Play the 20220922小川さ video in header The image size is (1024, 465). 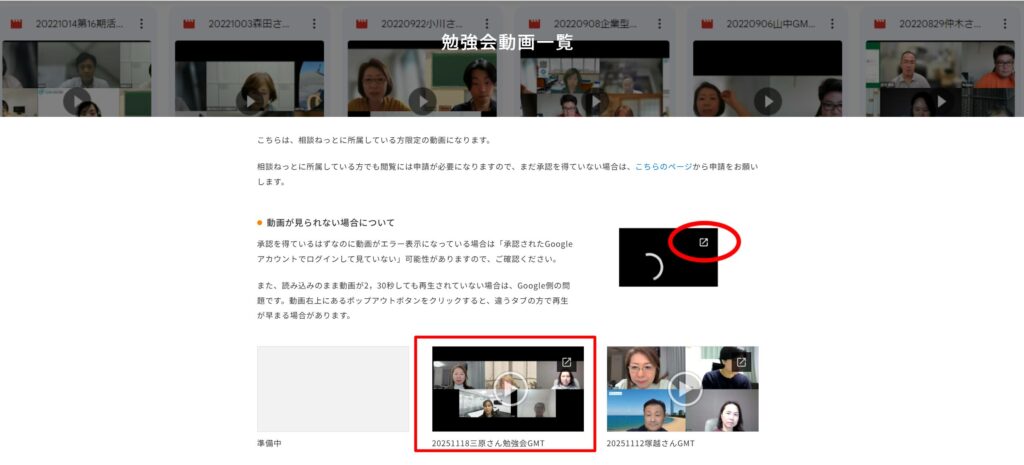[422, 100]
